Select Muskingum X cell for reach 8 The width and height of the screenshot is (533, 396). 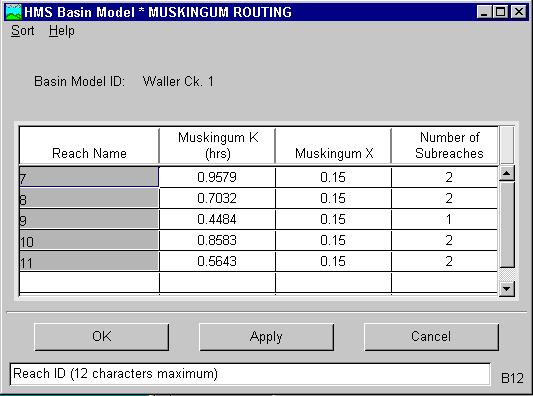click(x=333, y=198)
